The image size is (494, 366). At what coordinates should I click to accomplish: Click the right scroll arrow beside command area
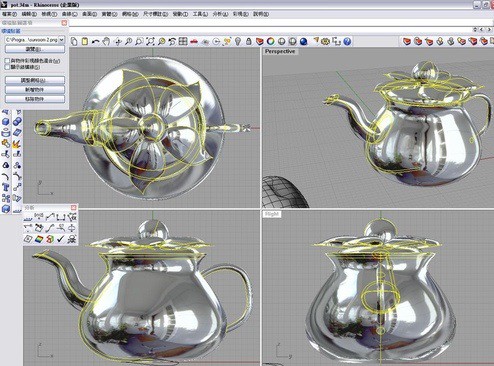490,30
